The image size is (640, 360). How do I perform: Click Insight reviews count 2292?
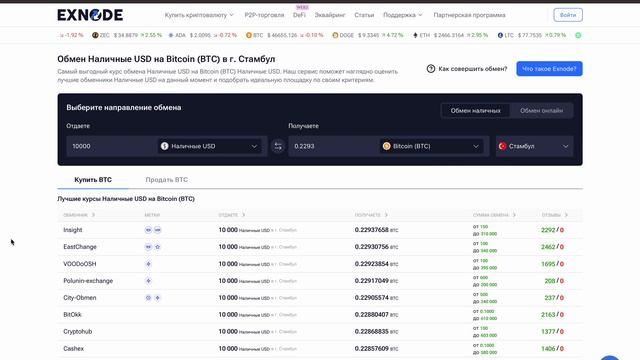(548, 230)
